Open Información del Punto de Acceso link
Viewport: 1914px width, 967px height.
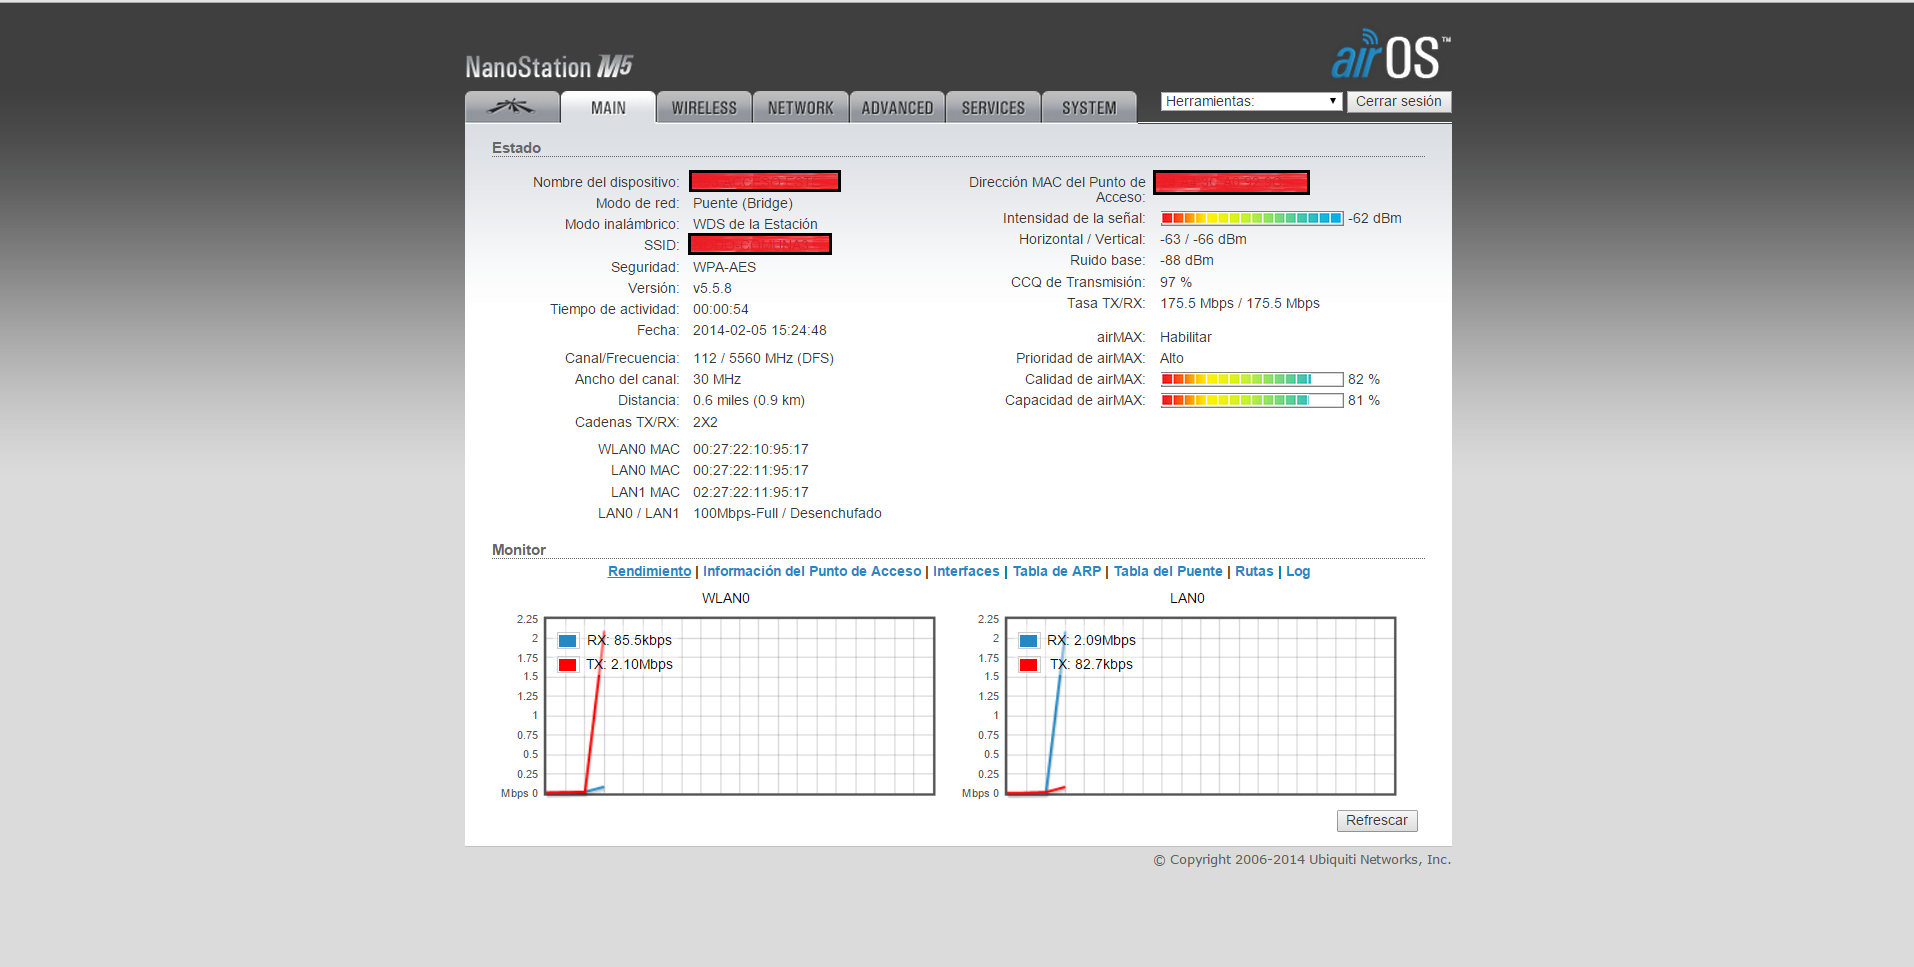pos(811,572)
